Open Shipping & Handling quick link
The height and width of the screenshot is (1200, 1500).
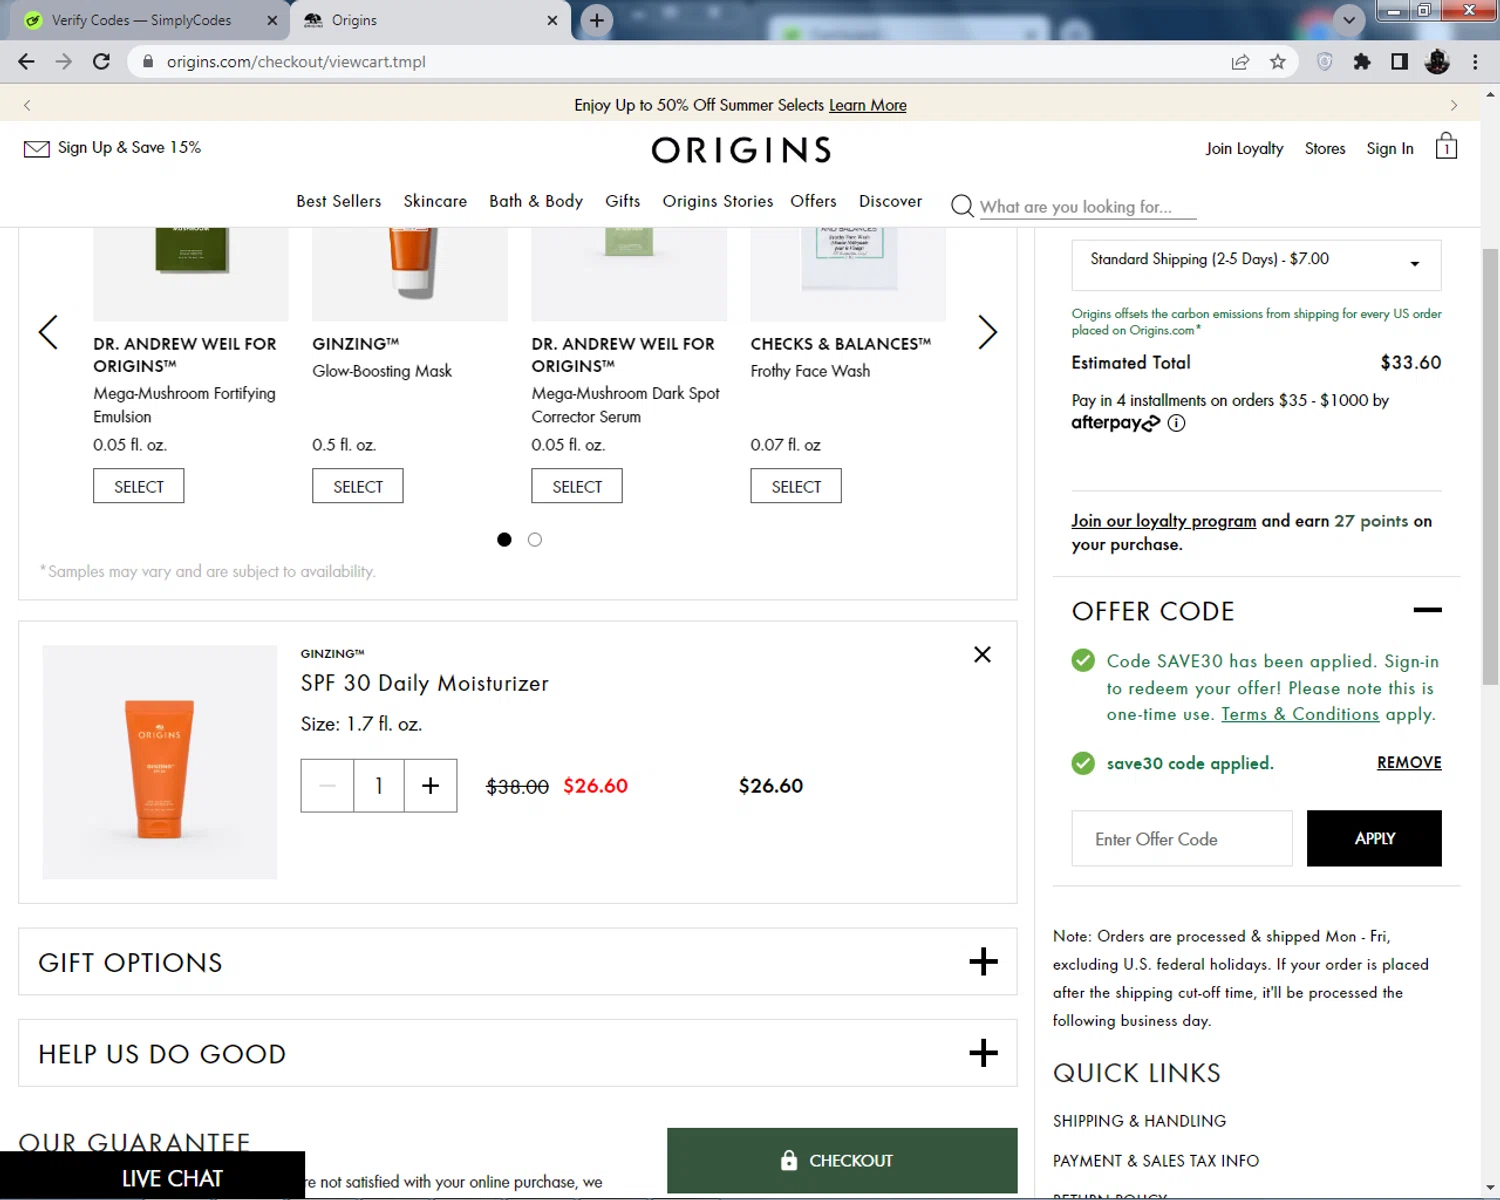tap(1139, 1121)
